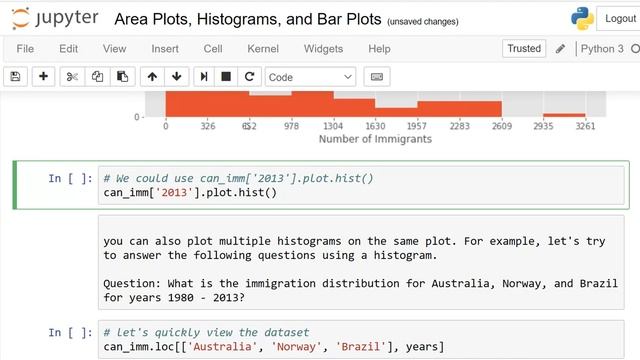Viewport: 640px width, 360px height.
Task: Click the 'let's quickly view the dataset' comment
Action: pos(206,332)
